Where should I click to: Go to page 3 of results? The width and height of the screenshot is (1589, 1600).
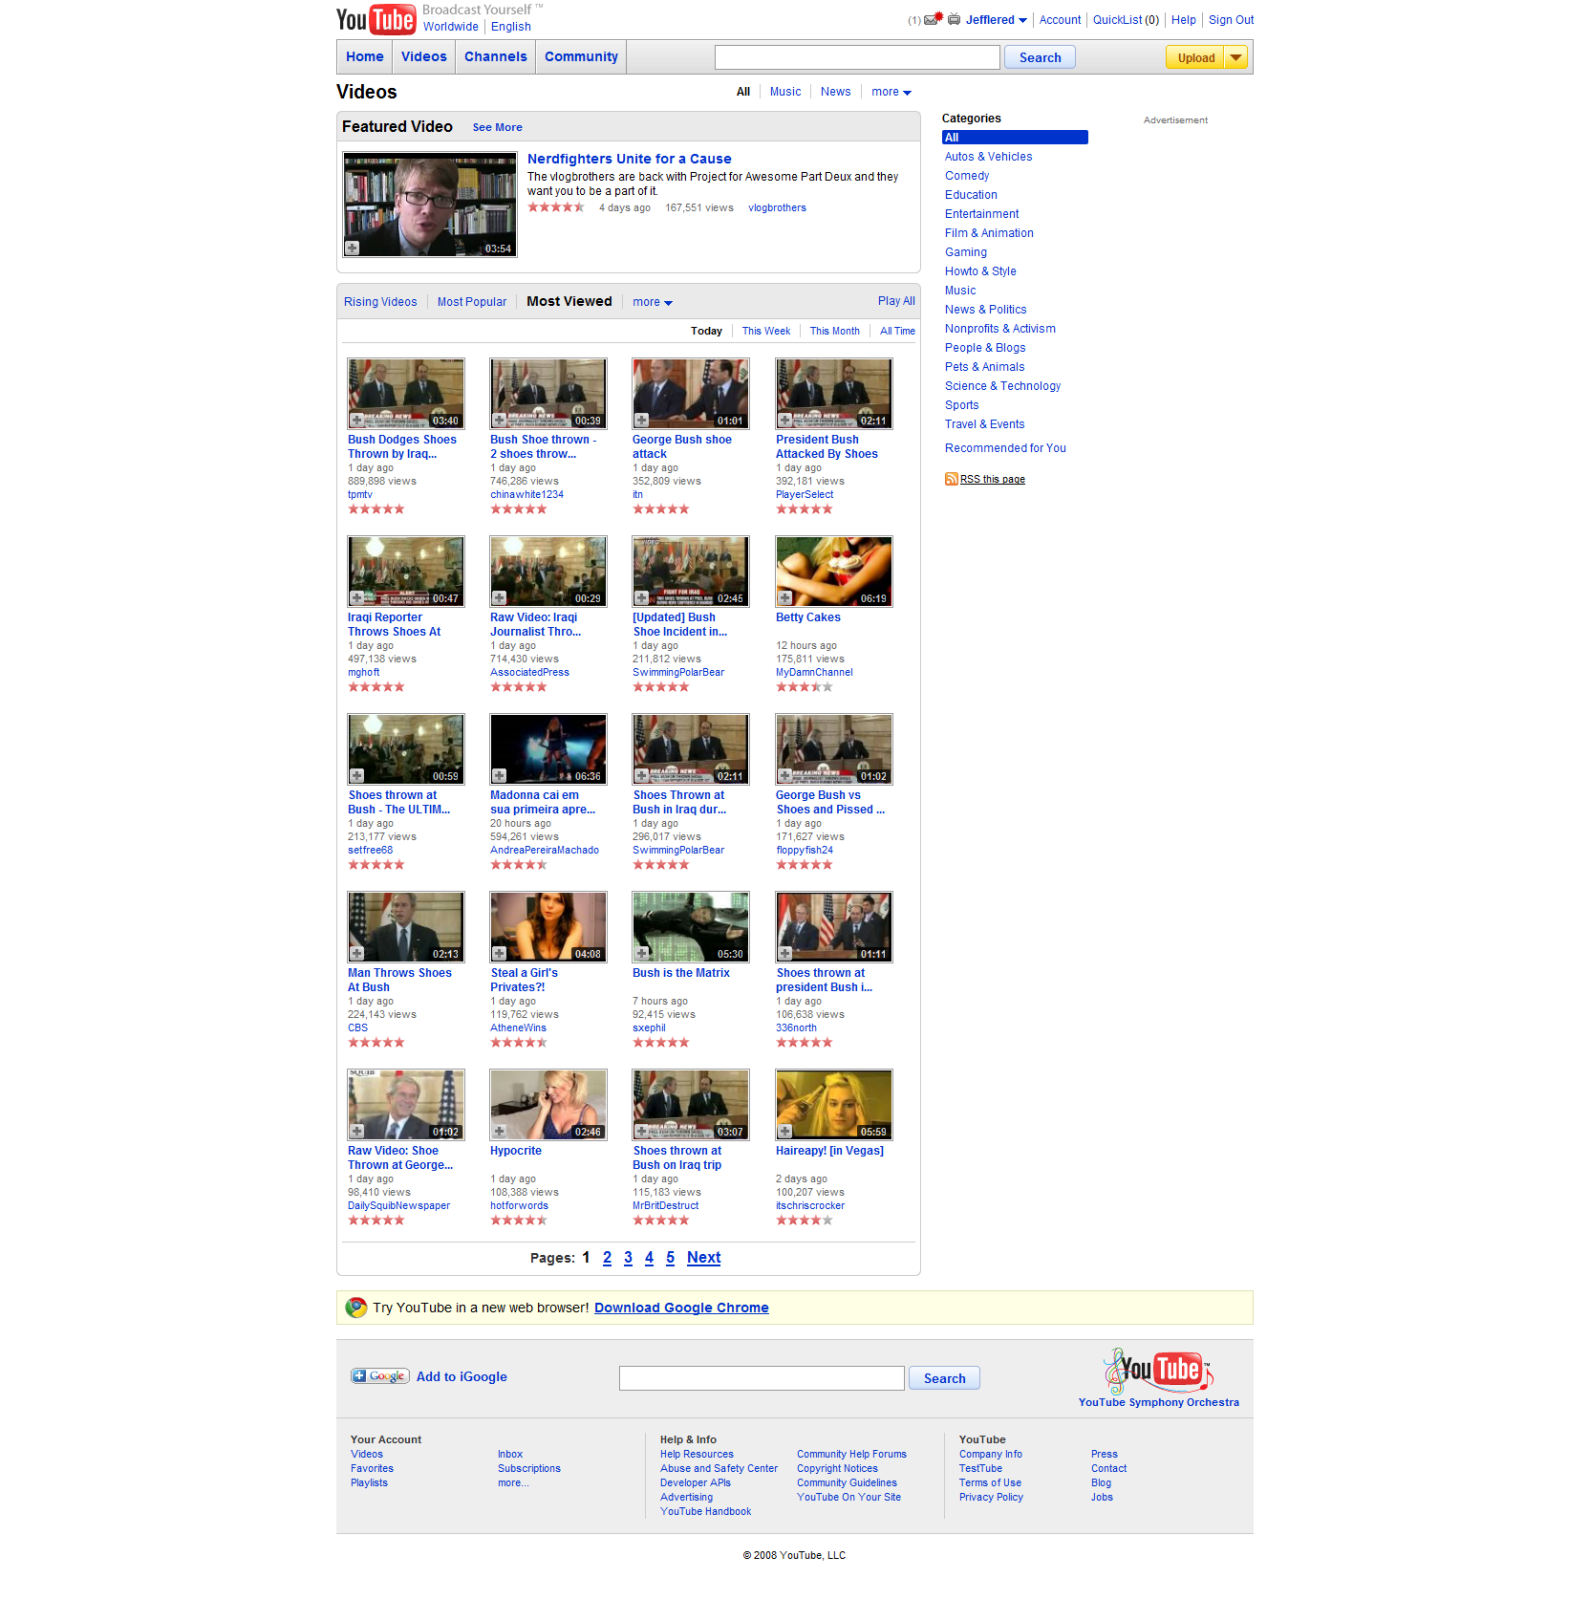pyautogui.click(x=628, y=1258)
